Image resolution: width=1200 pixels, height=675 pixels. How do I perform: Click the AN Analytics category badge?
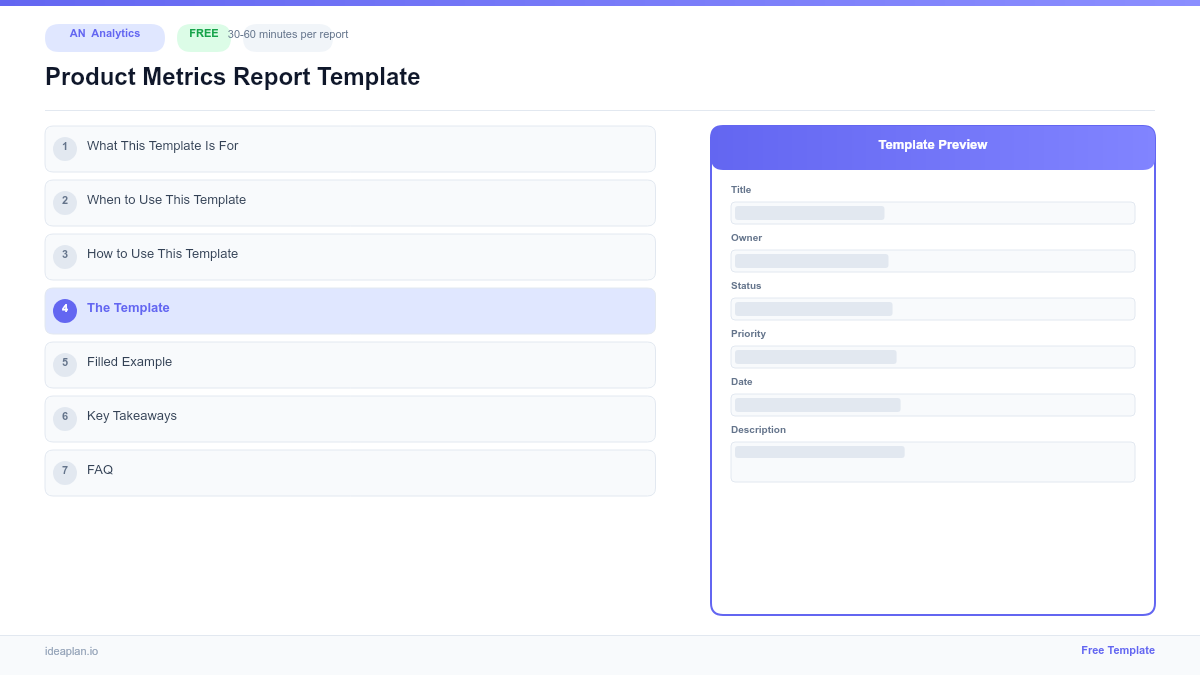(x=105, y=37)
